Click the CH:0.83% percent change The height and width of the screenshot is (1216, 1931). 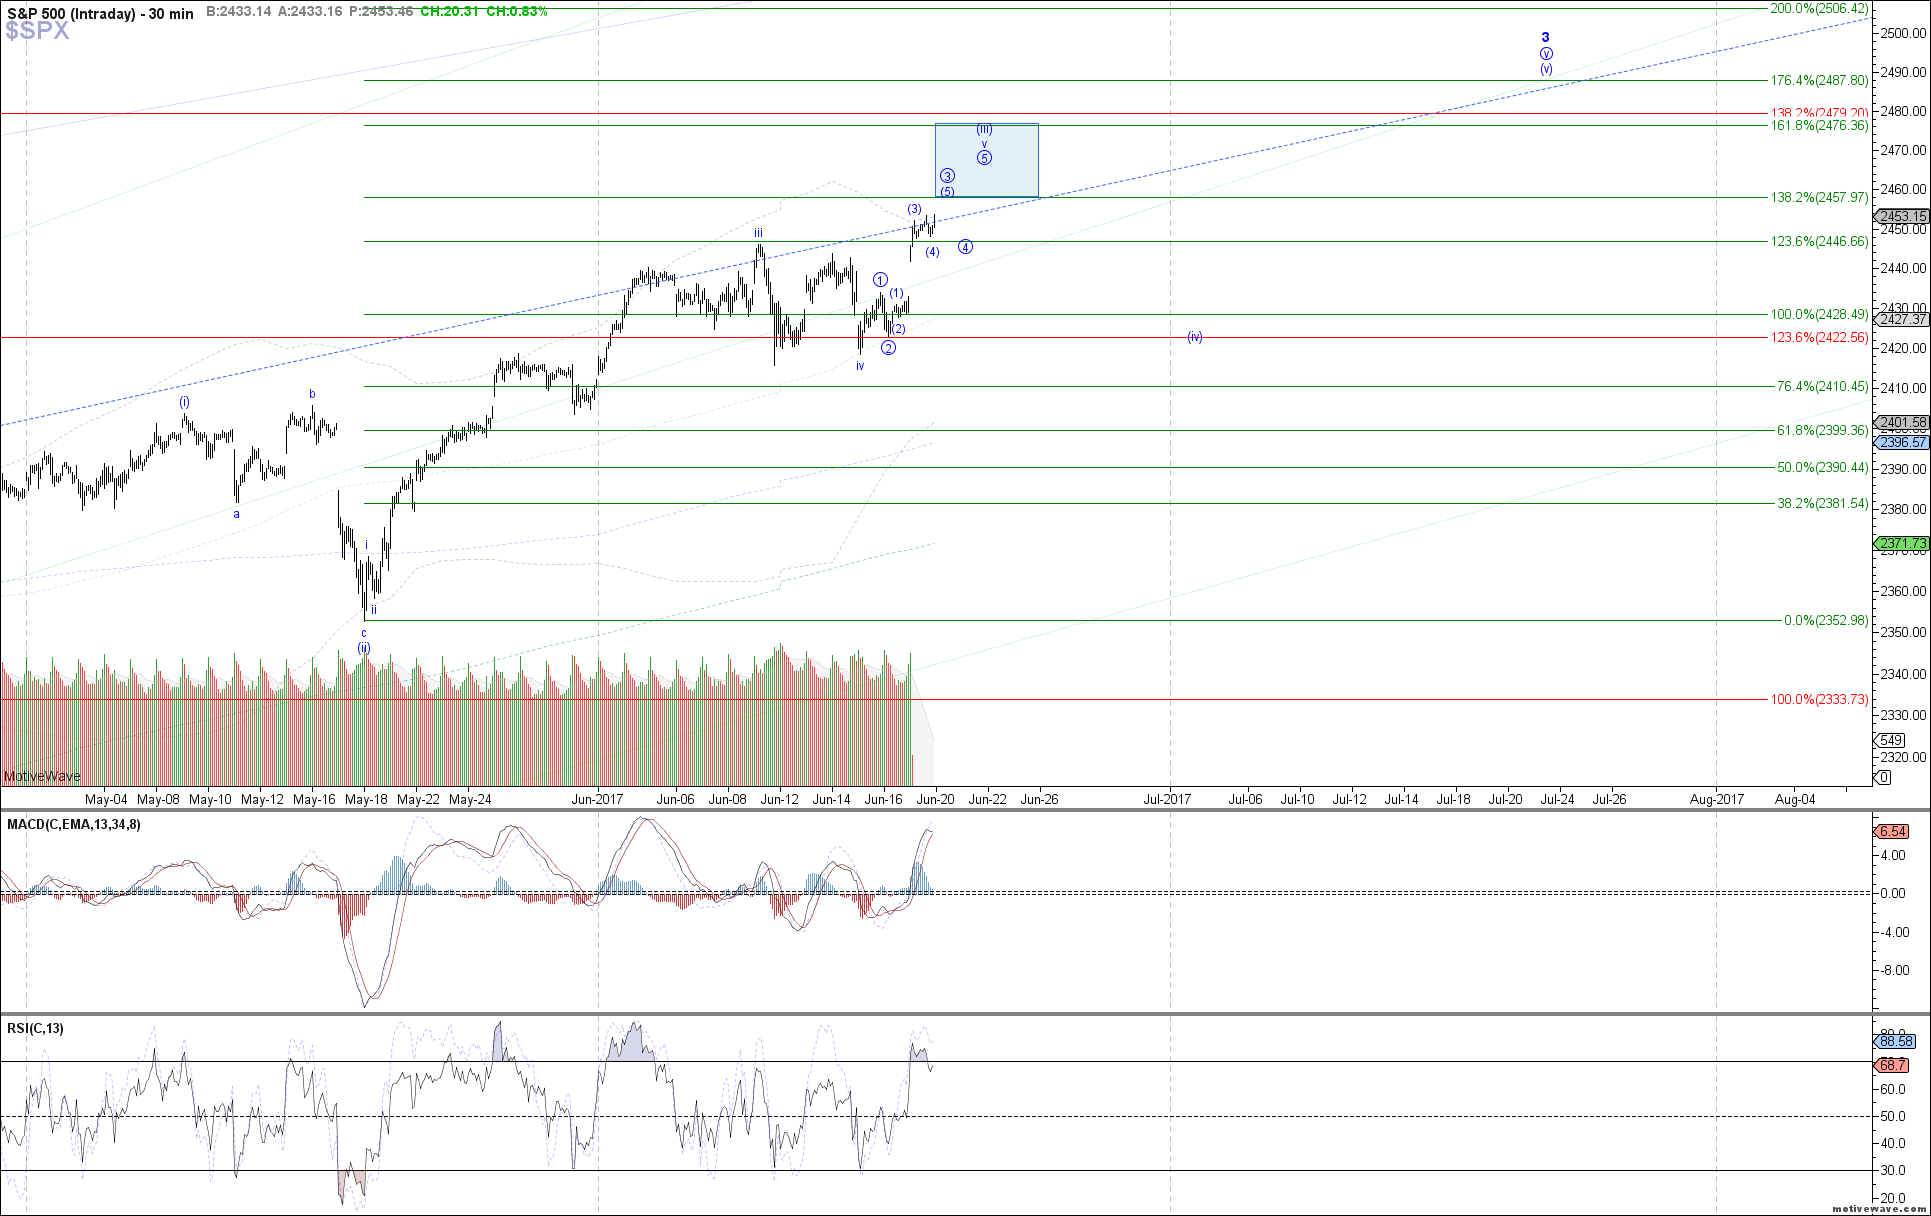[x=517, y=11]
